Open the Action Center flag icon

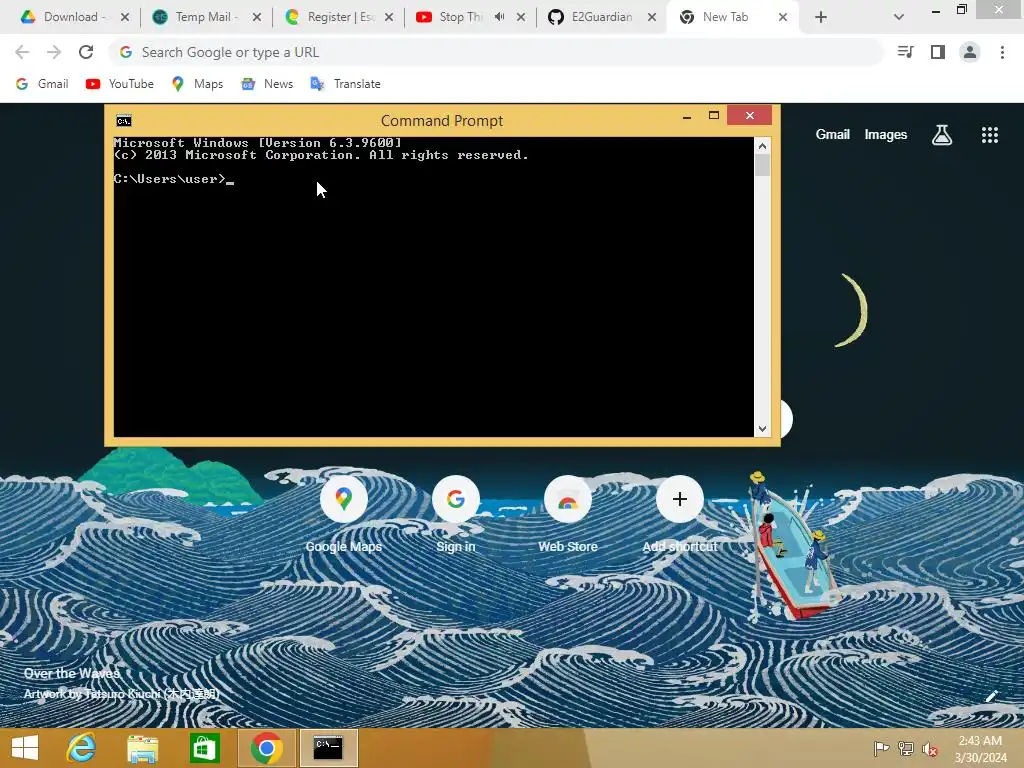point(881,748)
